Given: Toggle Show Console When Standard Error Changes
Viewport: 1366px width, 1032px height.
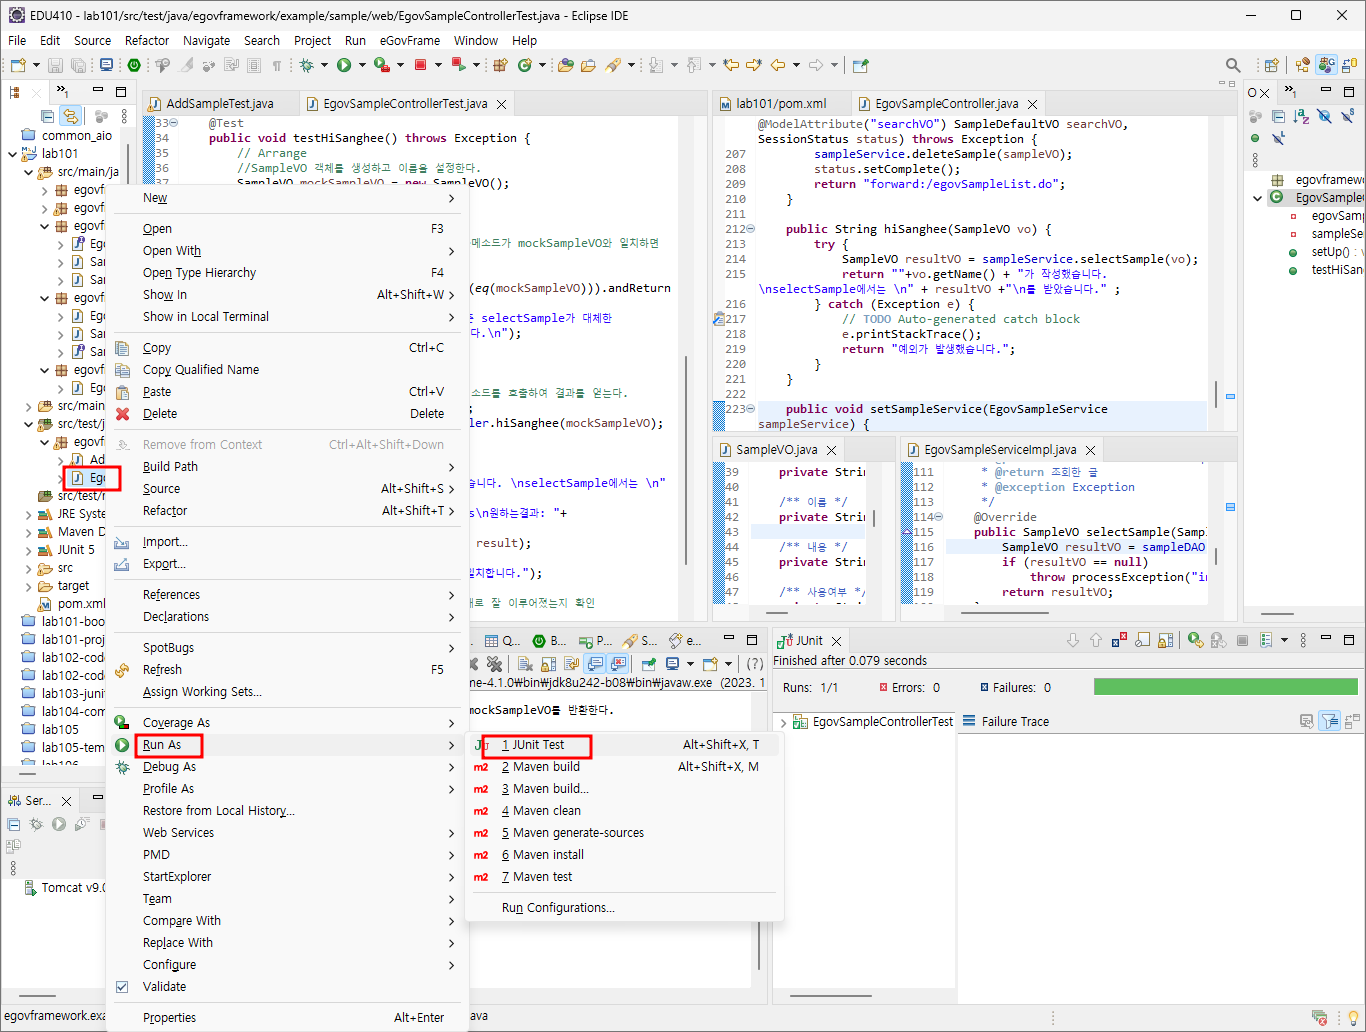Looking at the screenshot, I should point(618,664).
